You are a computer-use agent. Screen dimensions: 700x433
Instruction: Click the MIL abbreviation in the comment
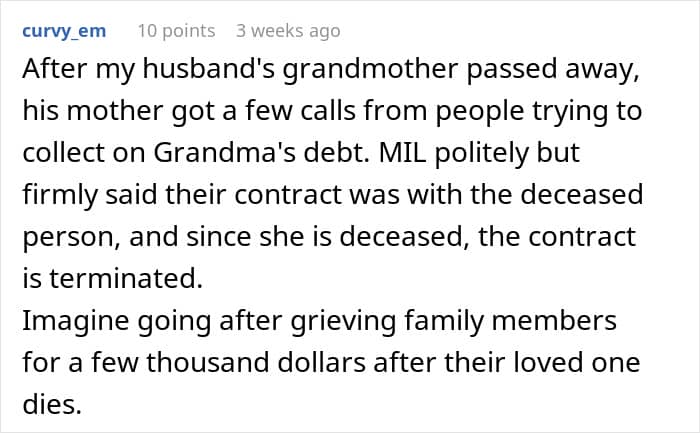(403, 152)
